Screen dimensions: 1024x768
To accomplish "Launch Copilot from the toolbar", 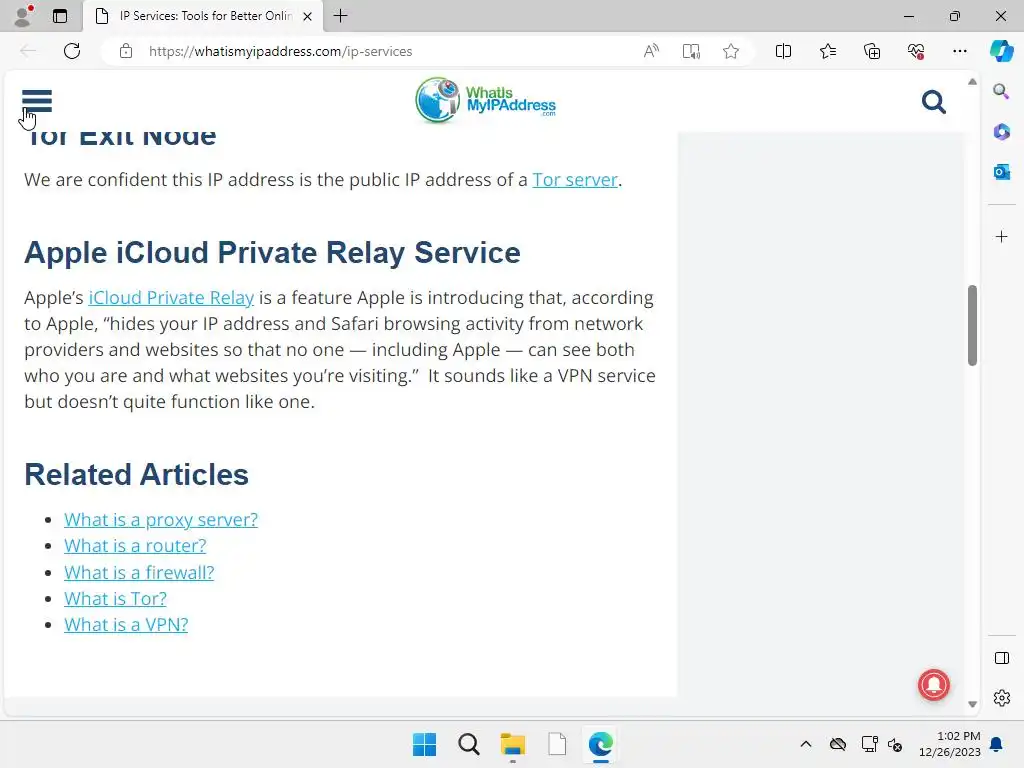I will pyautogui.click(x=1001, y=51).
